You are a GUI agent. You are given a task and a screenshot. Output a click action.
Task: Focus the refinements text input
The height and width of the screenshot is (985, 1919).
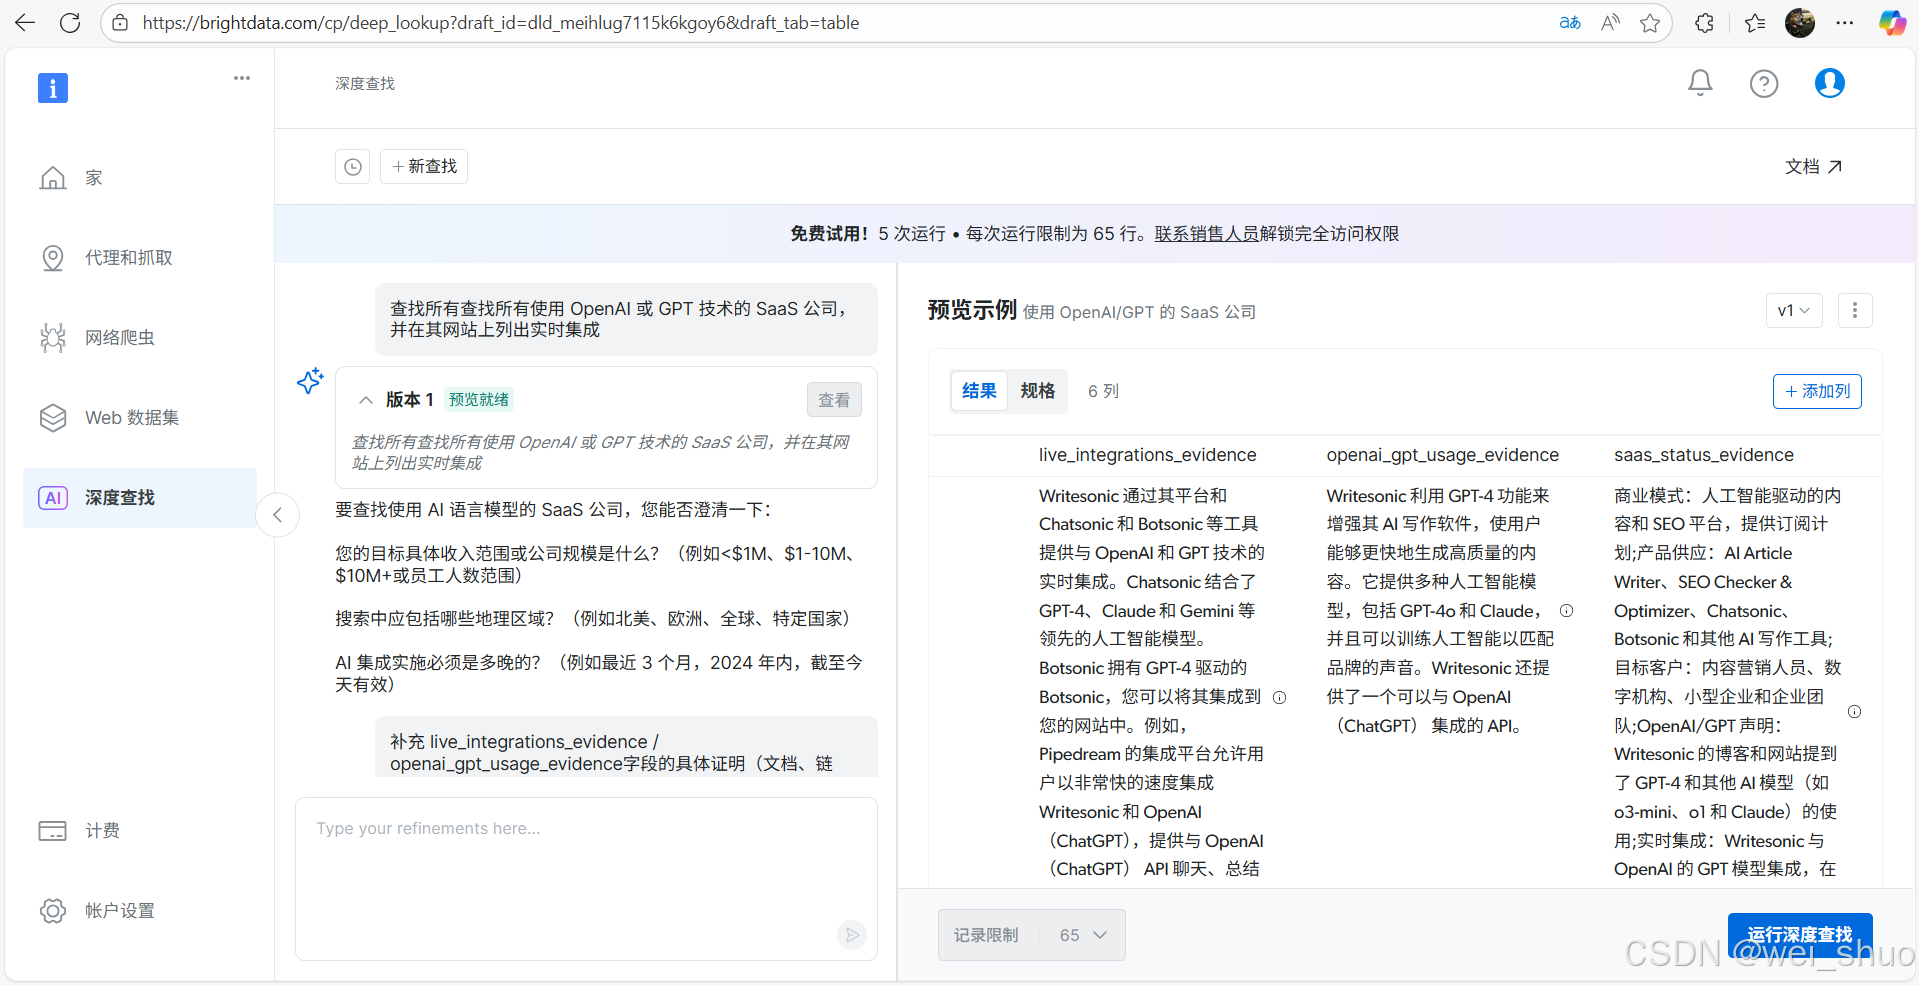pos(586,879)
